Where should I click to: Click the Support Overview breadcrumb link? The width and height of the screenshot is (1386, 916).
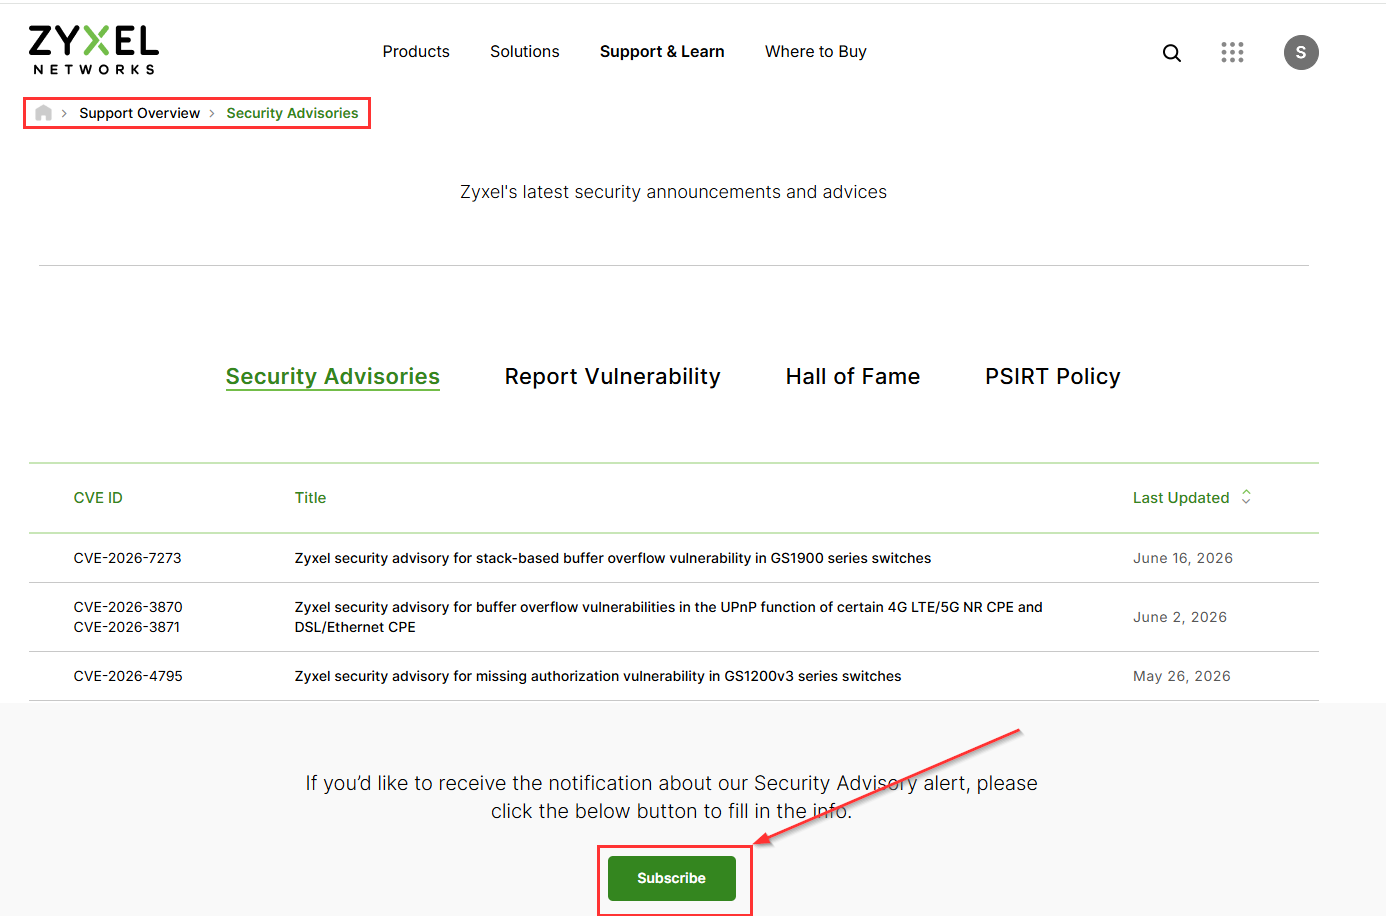[140, 113]
